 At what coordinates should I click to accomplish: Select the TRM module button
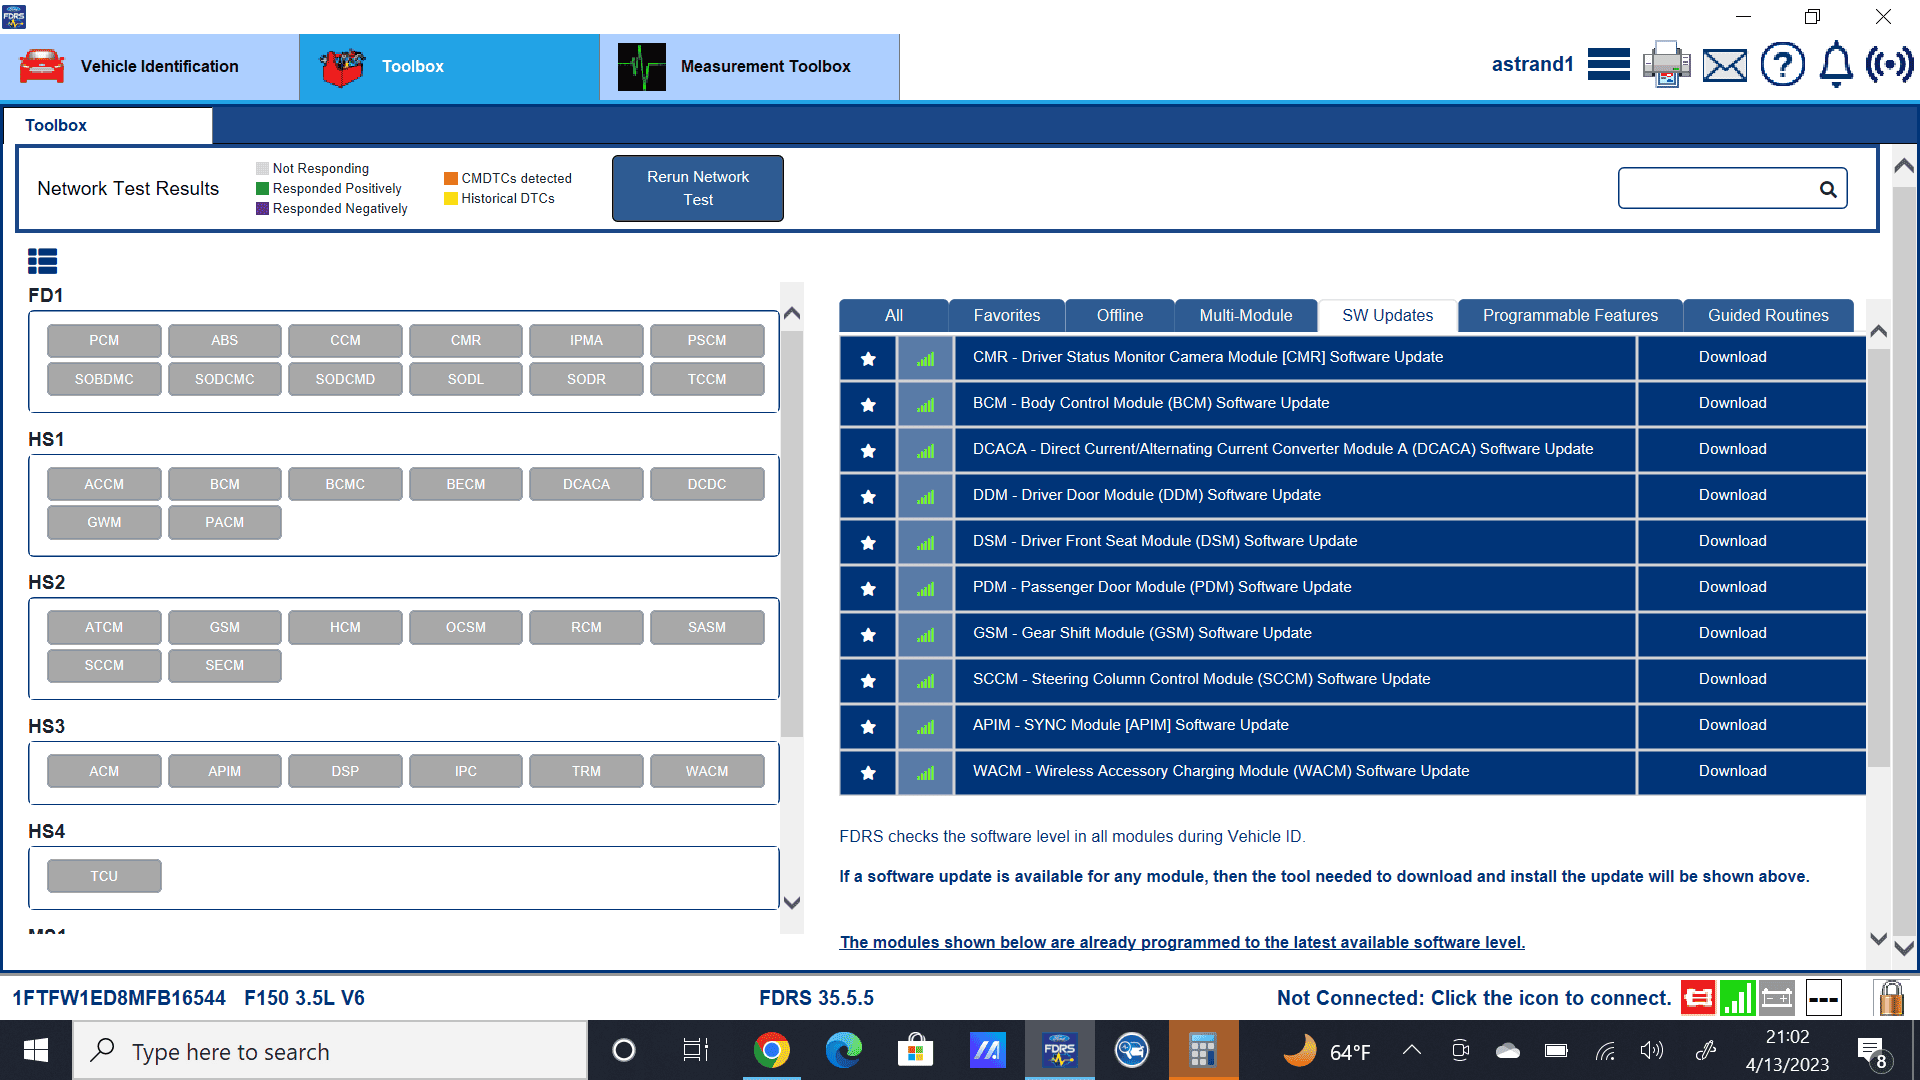click(586, 772)
